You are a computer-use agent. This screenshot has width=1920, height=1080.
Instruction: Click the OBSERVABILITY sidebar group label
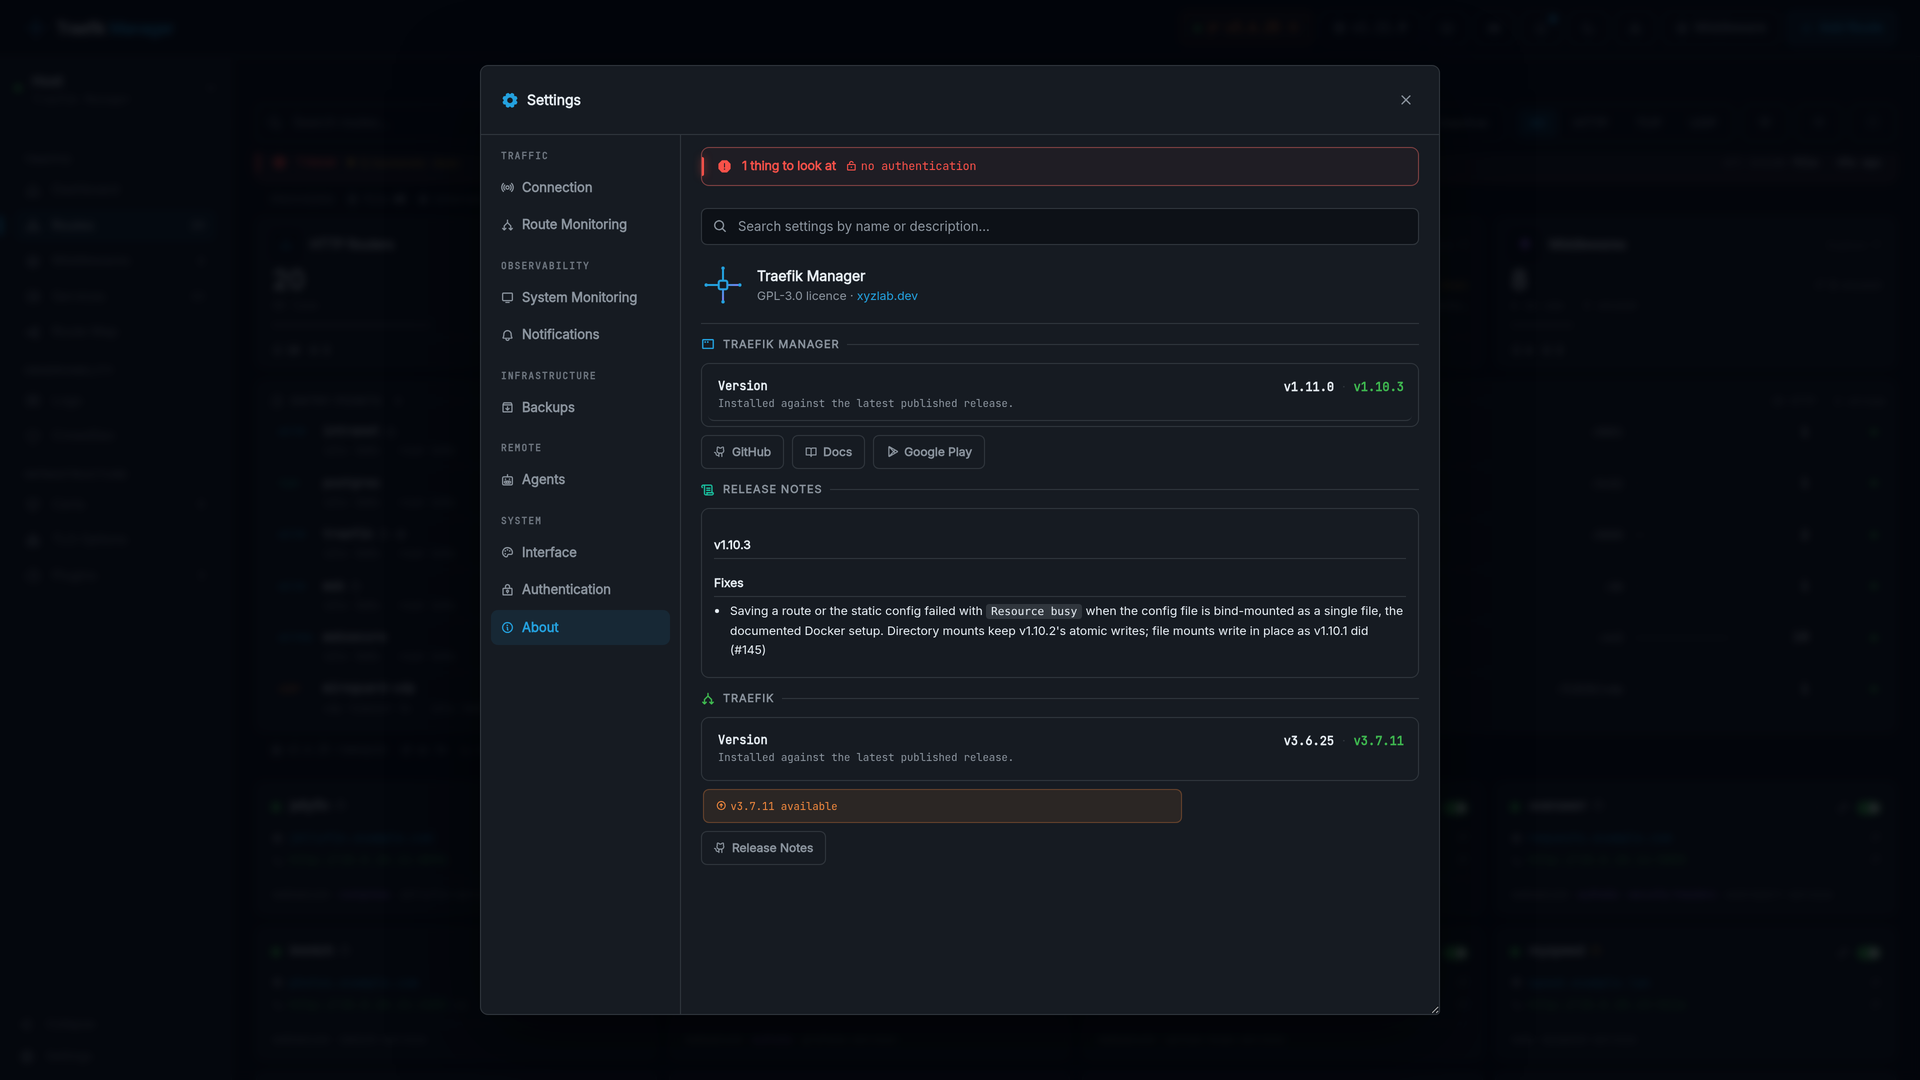[x=545, y=266]
